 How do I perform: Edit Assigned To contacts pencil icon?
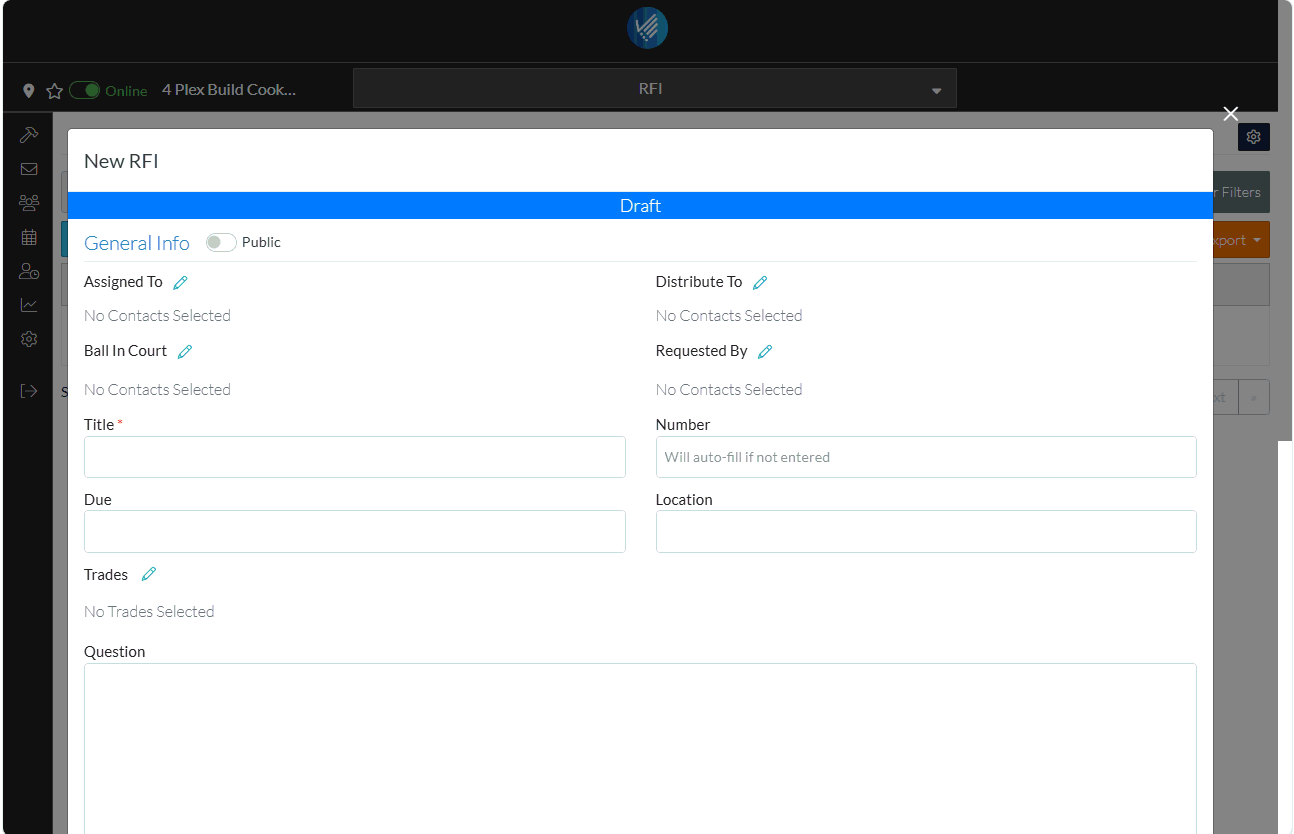point(180,283)
